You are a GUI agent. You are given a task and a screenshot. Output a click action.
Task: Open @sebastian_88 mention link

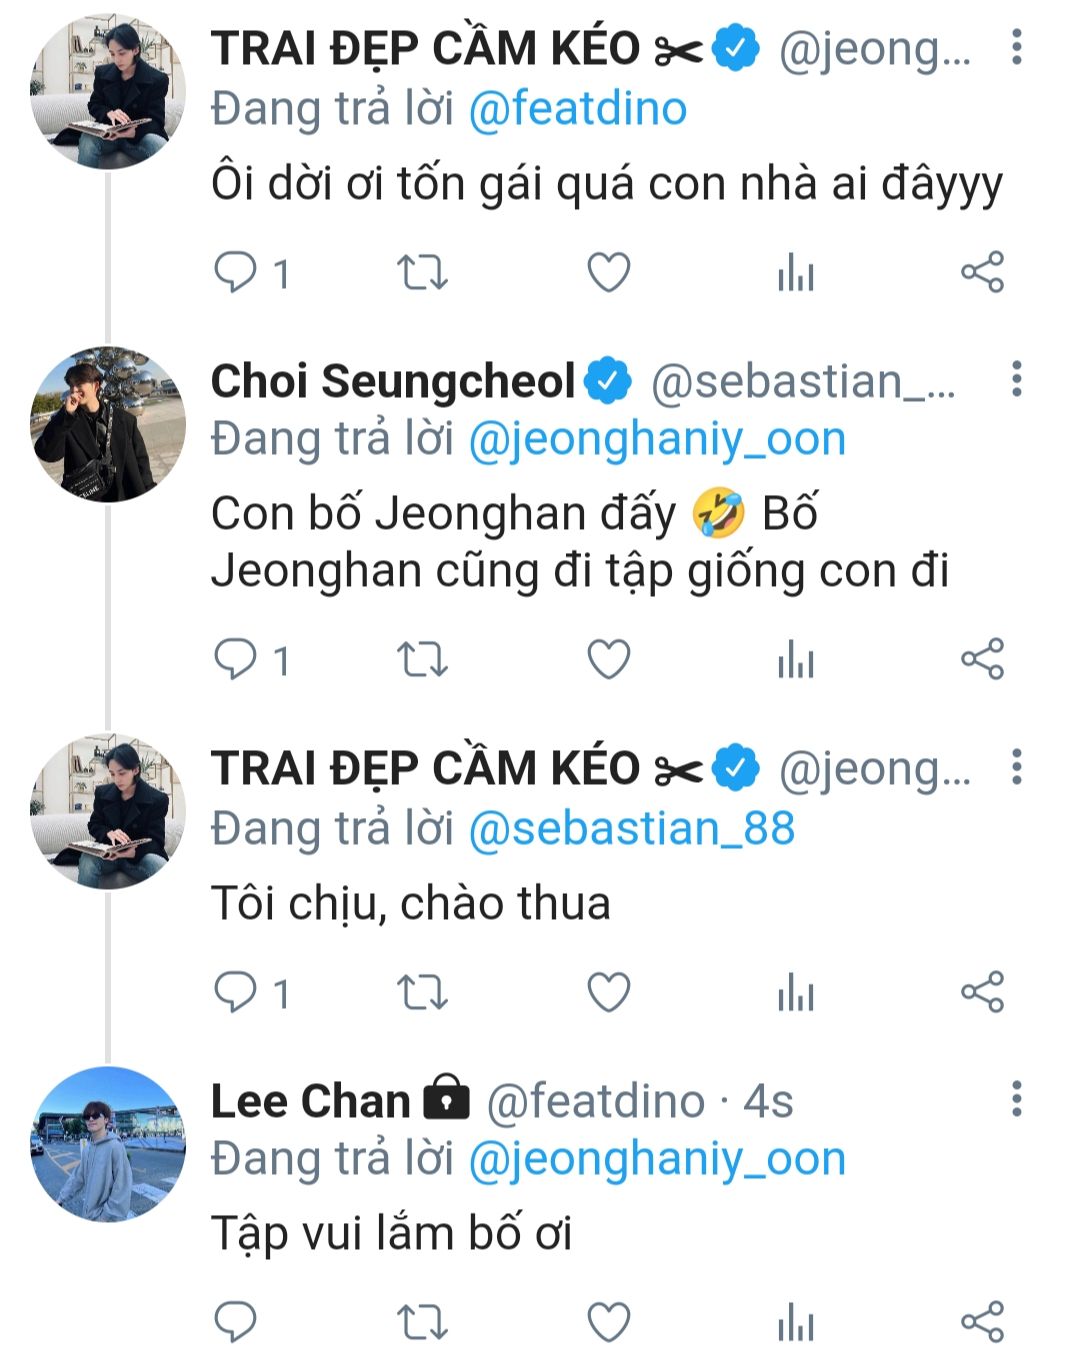pos(632,828)
